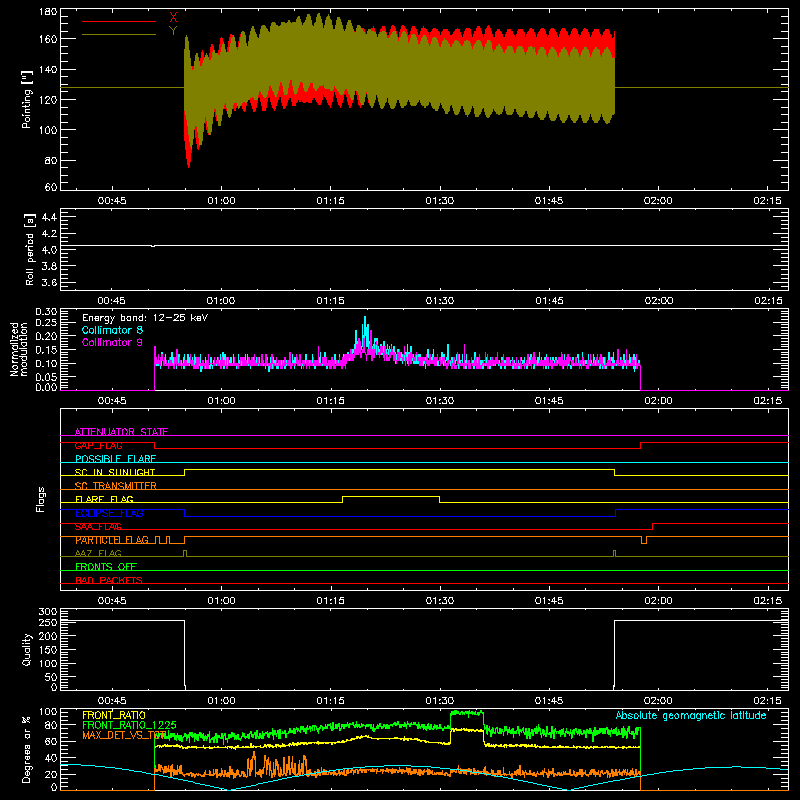800x800 pixels.
Task: Select the ECLIPSE_FLAG label
Action: coord(109,513)
